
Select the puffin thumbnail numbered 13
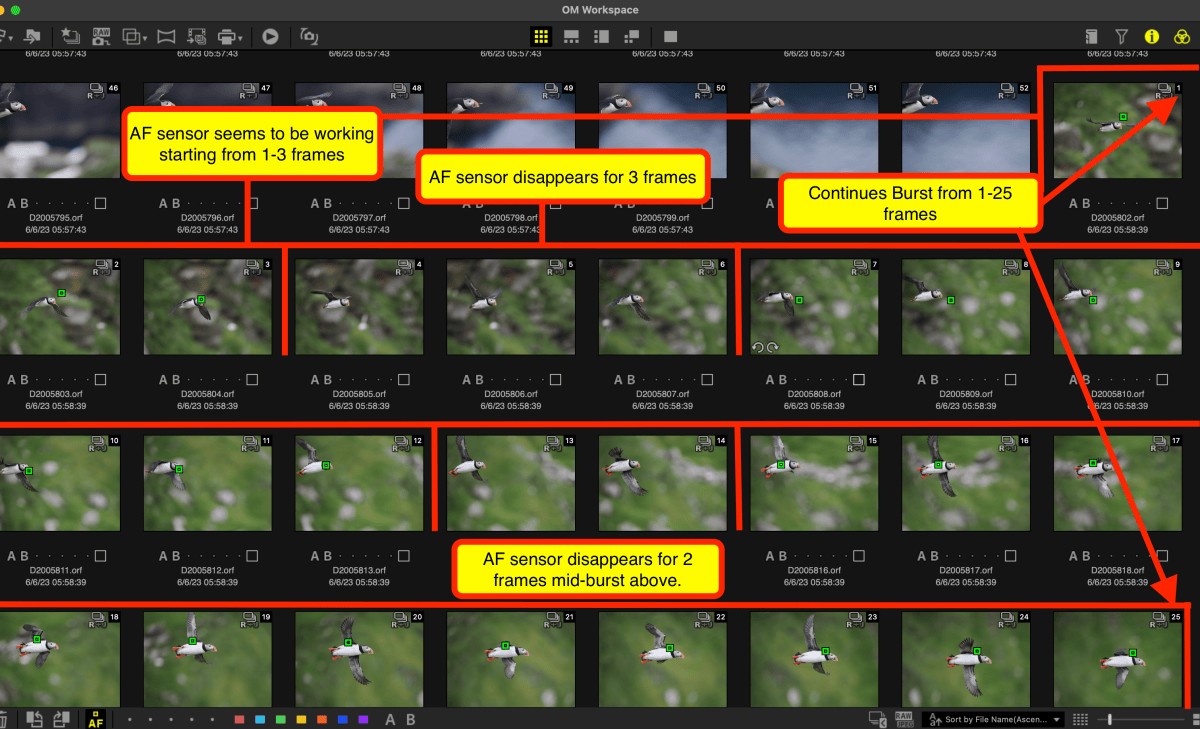click(511, 483)
